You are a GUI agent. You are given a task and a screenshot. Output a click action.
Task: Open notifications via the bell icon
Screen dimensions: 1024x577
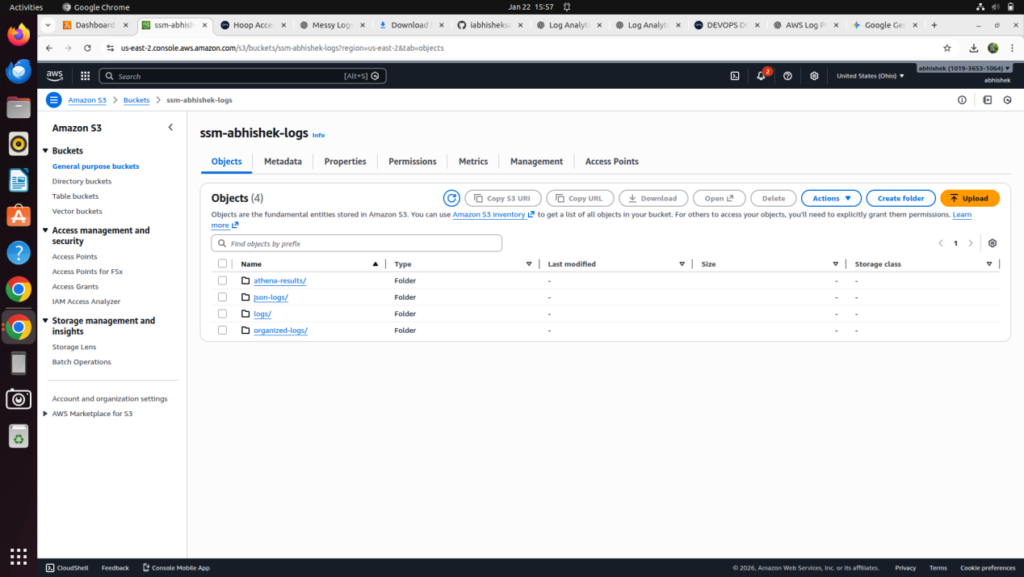759,75
